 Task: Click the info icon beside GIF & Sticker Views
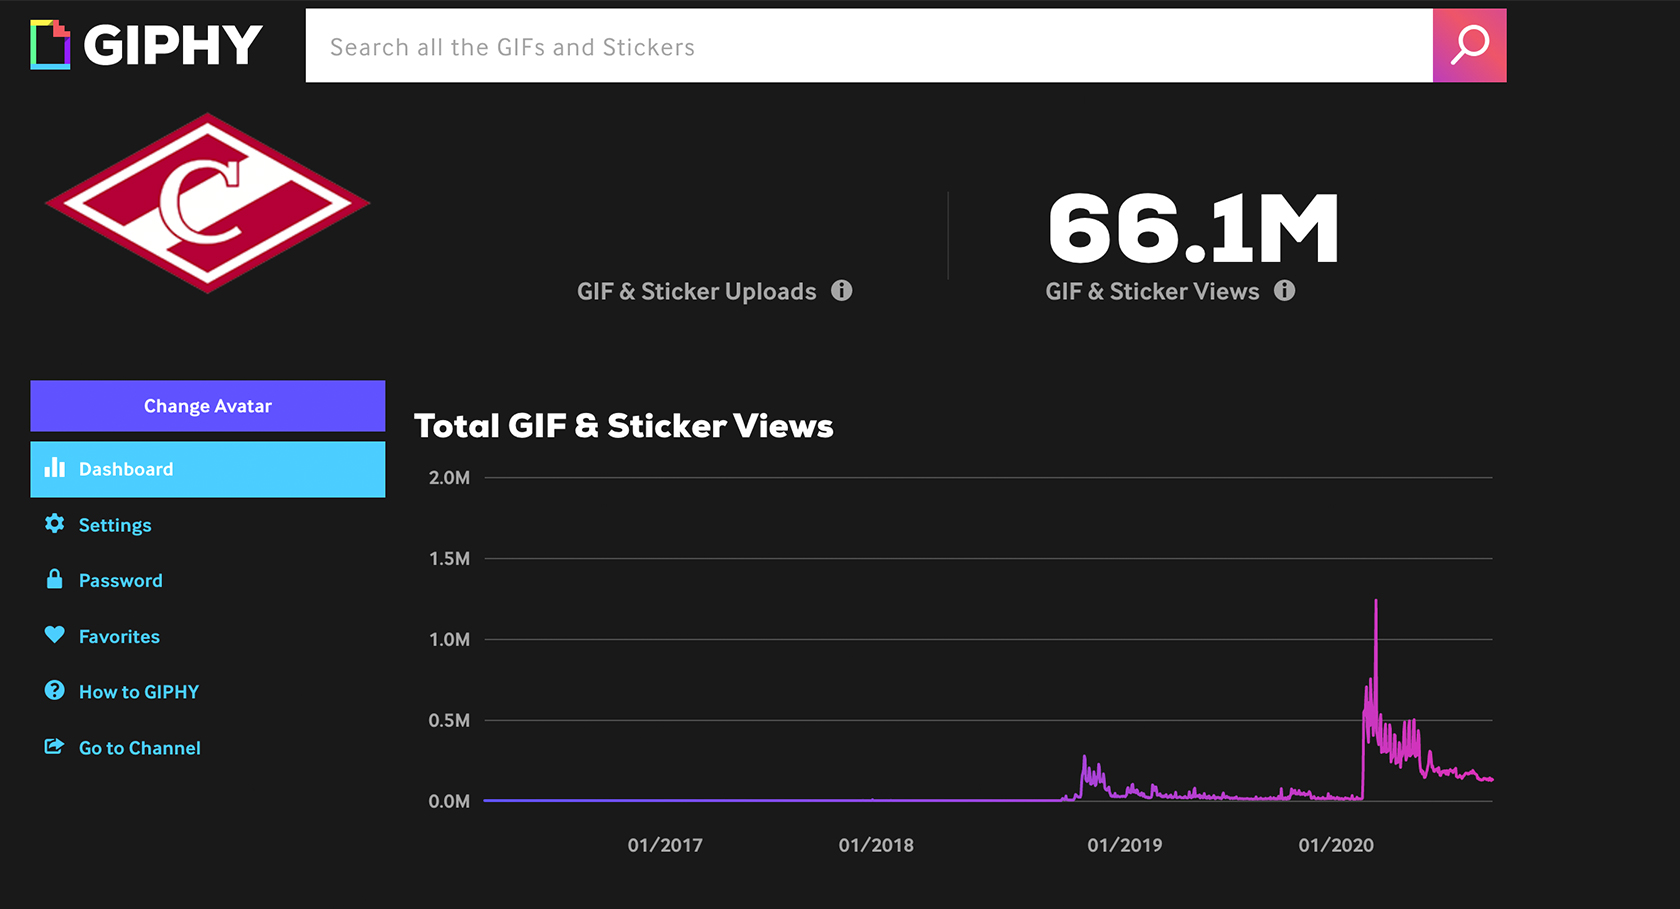1285,290
